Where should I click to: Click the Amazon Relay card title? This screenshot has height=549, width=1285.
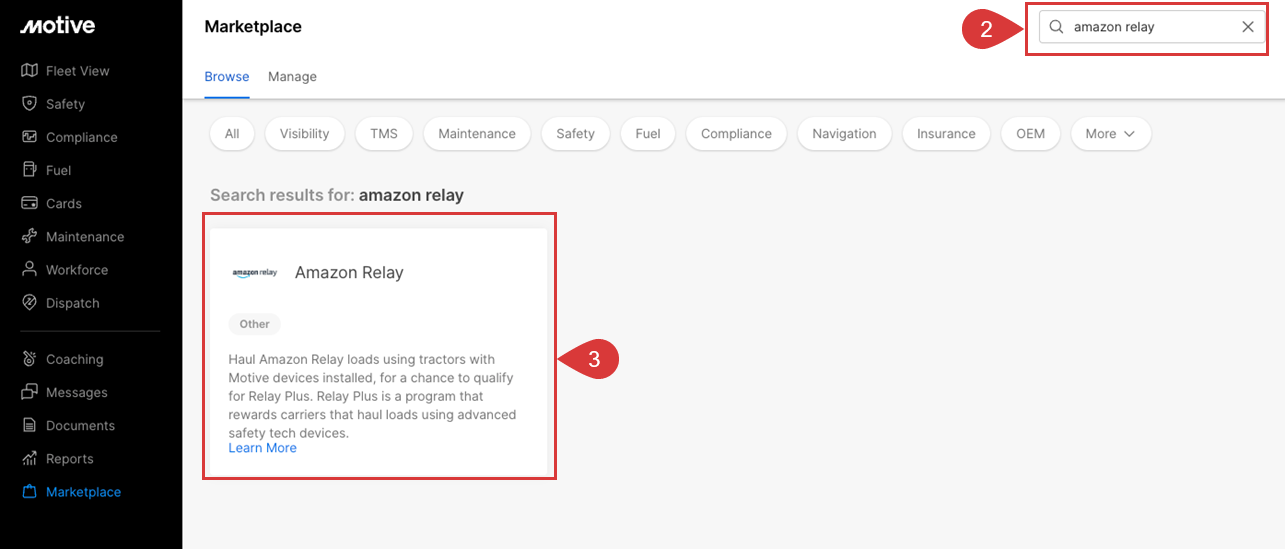pyautogui.click(x=349, y=272)
